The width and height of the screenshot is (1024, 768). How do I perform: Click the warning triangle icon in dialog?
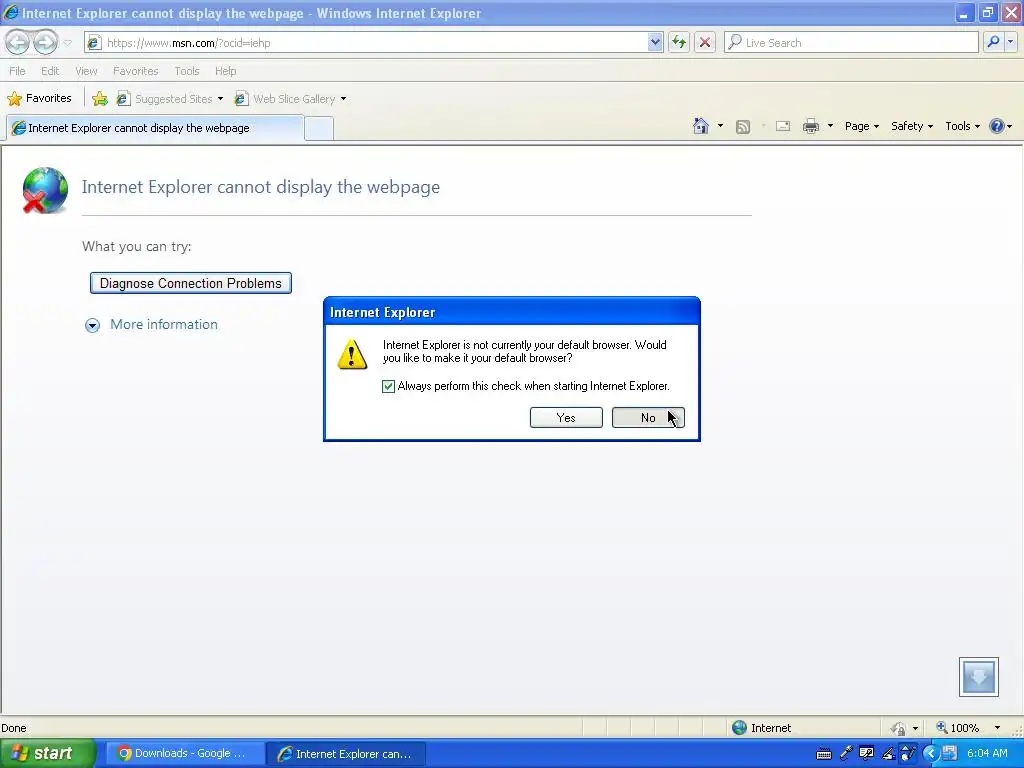pyautogui.click(x=352, y=354)
